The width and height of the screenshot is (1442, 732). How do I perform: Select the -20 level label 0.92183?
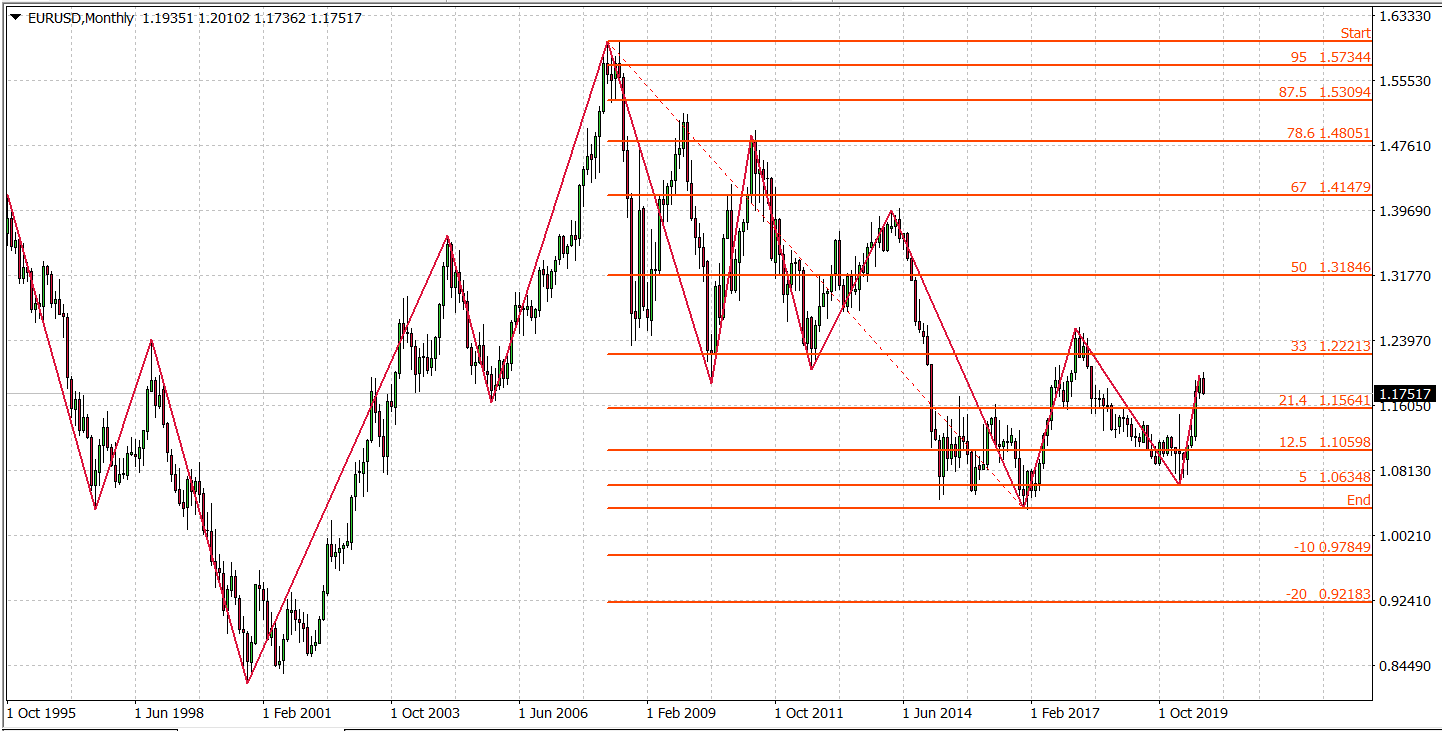pyautogui.click(x=1329, y=594)
